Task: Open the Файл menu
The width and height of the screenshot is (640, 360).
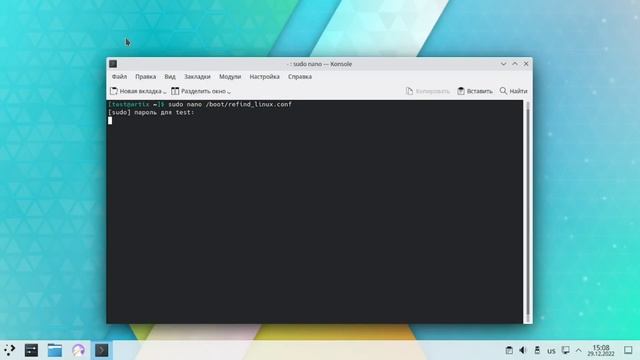Action: pos(119,77)
